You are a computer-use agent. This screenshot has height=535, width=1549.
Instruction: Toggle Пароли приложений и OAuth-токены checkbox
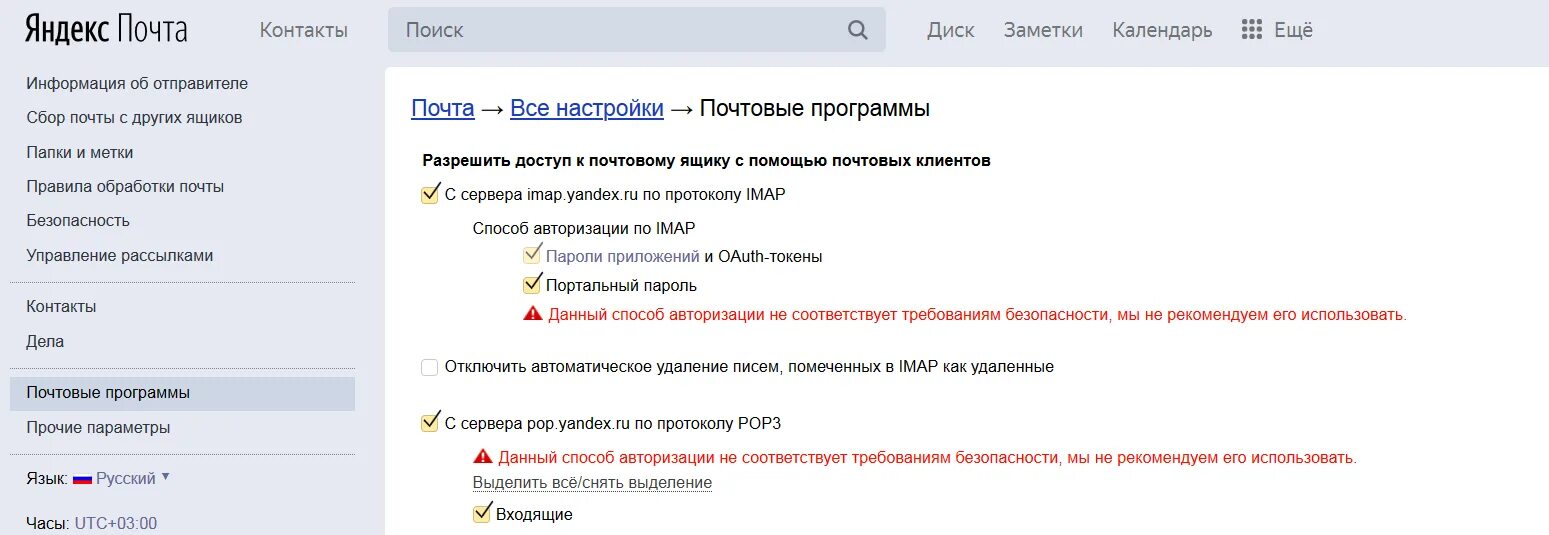(532, 255)
